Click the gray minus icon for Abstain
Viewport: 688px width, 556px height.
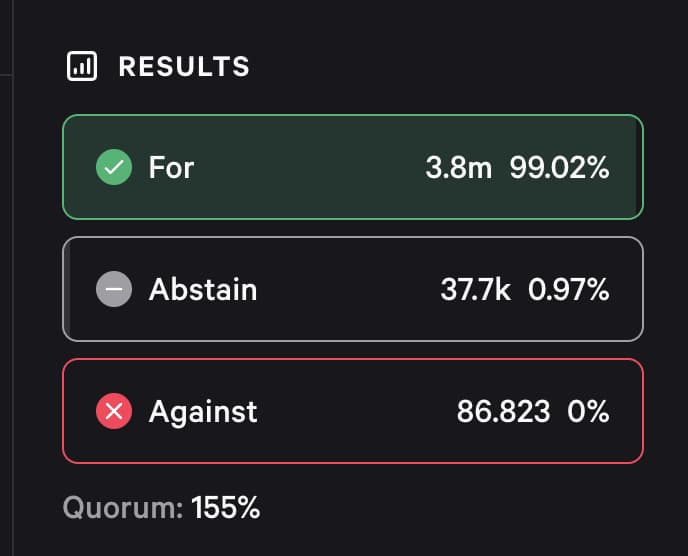tap(114, 290)
